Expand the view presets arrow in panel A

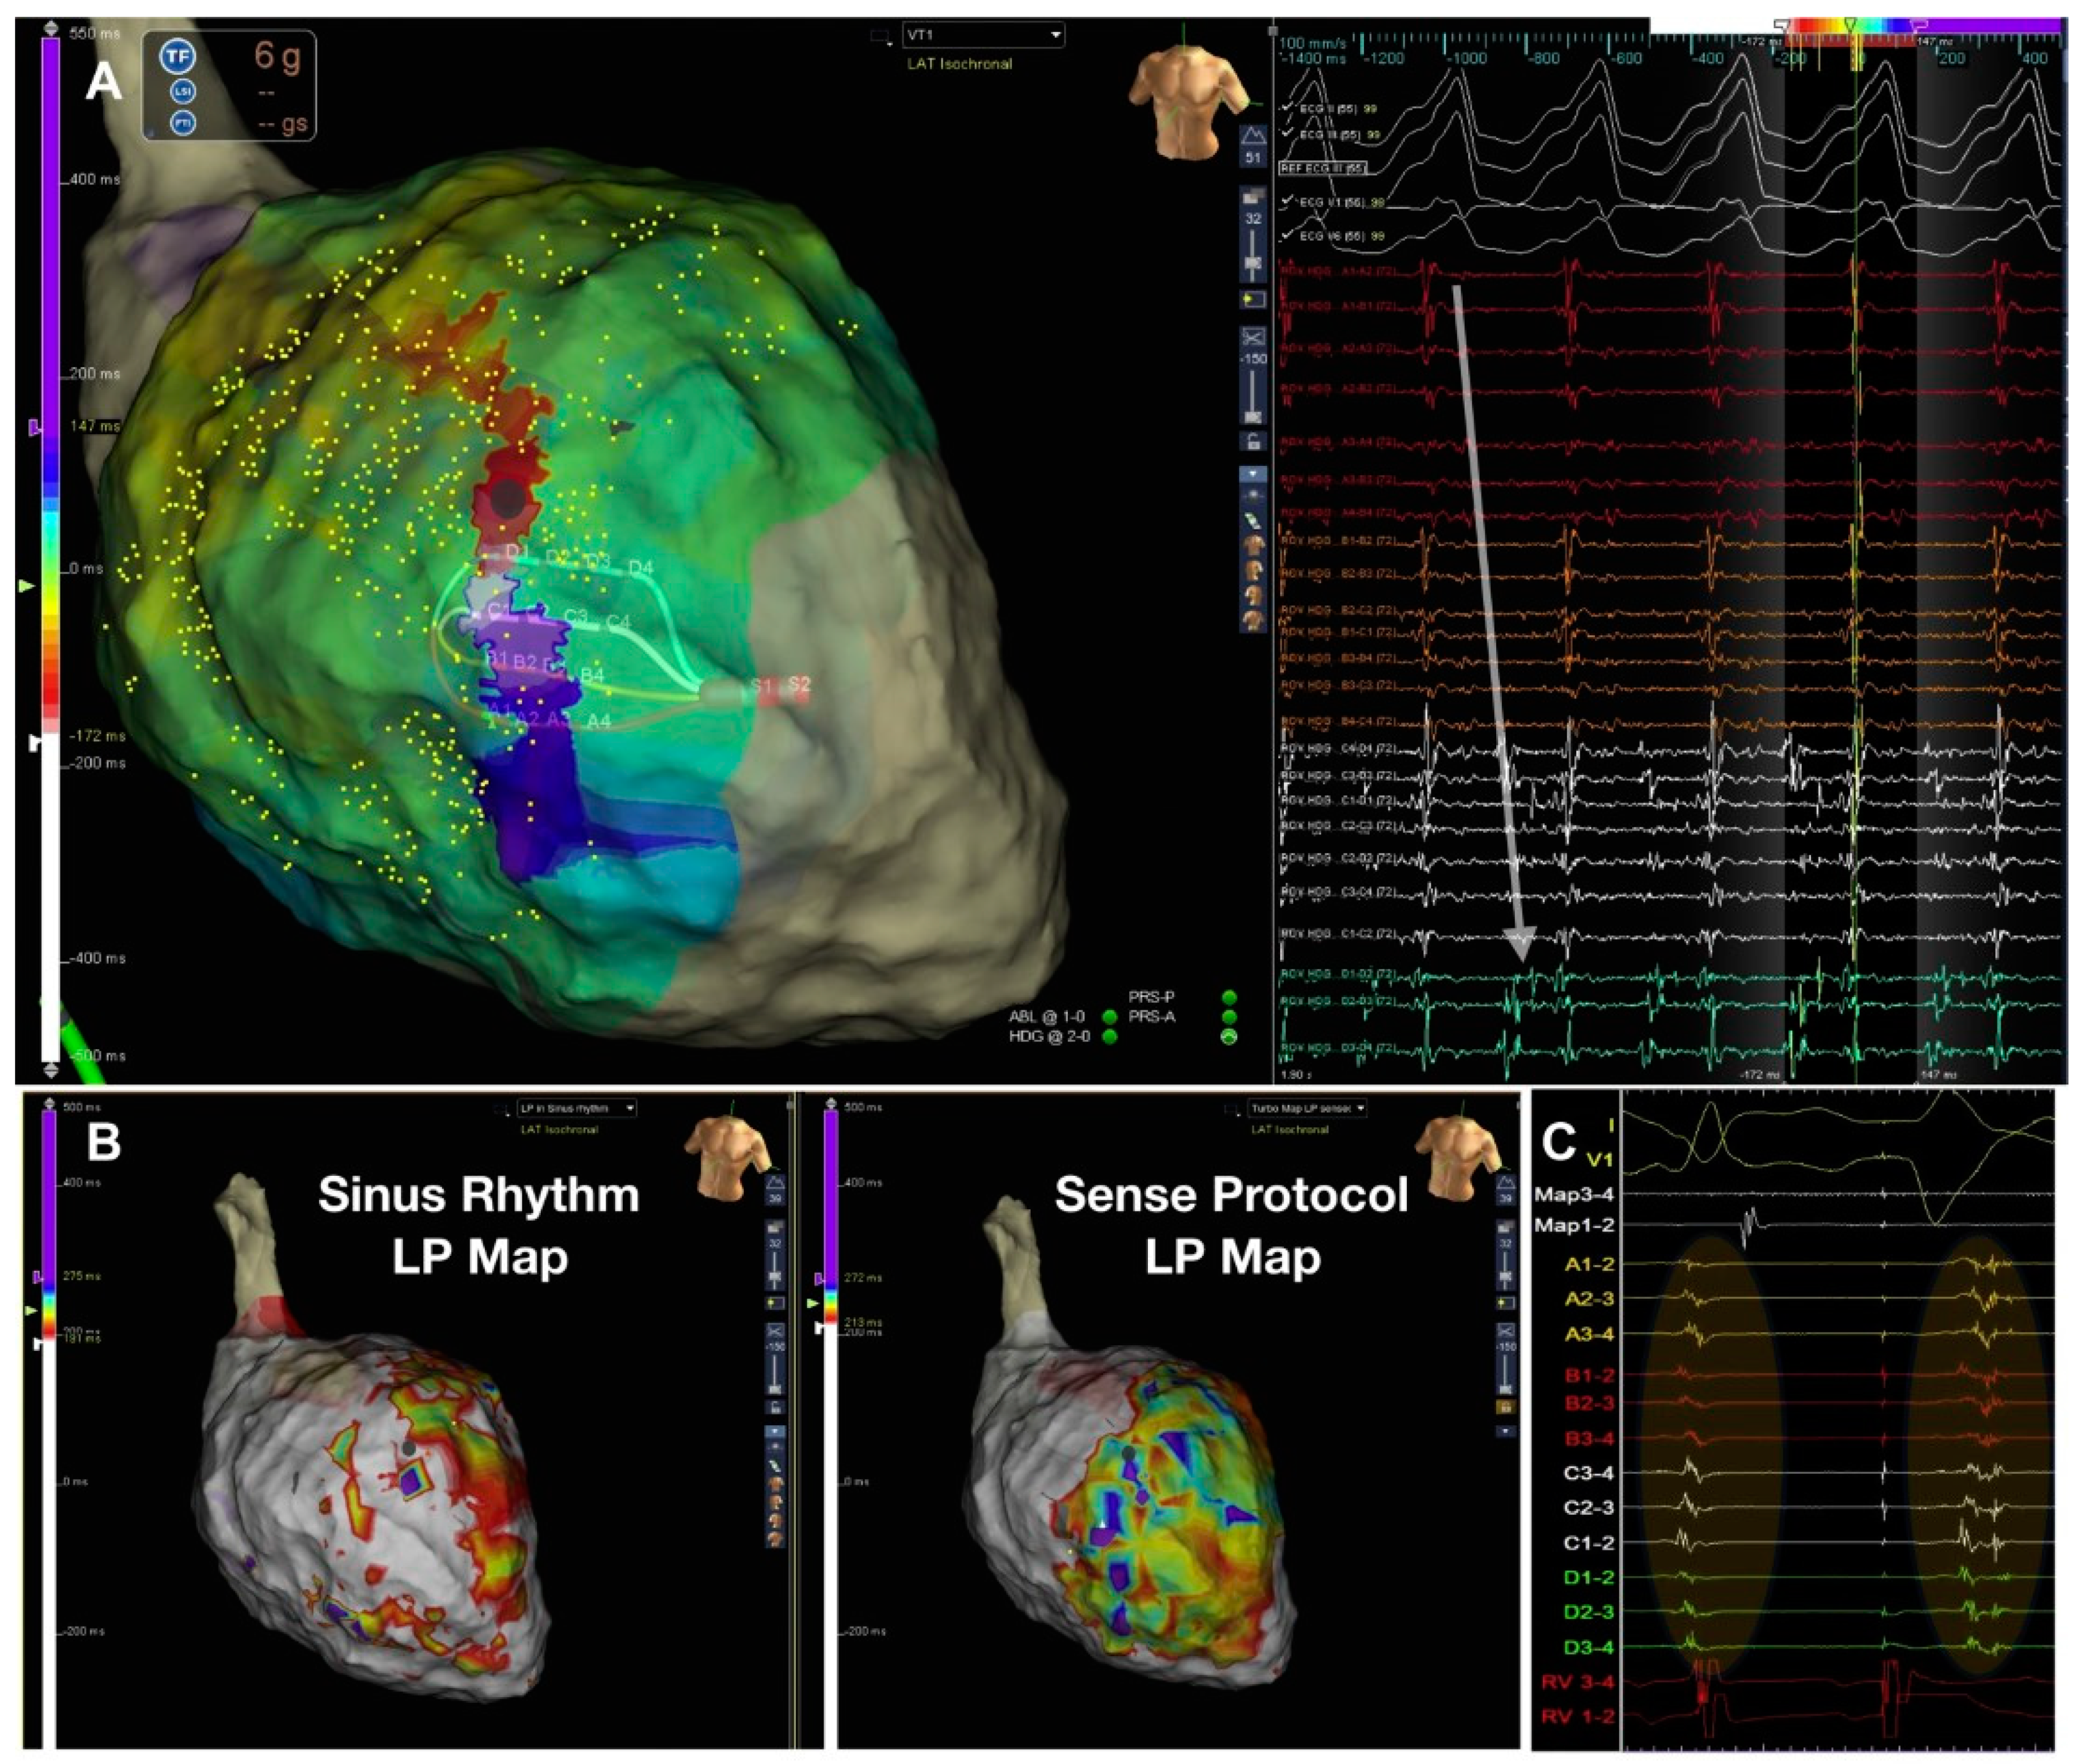[1253, 474]
